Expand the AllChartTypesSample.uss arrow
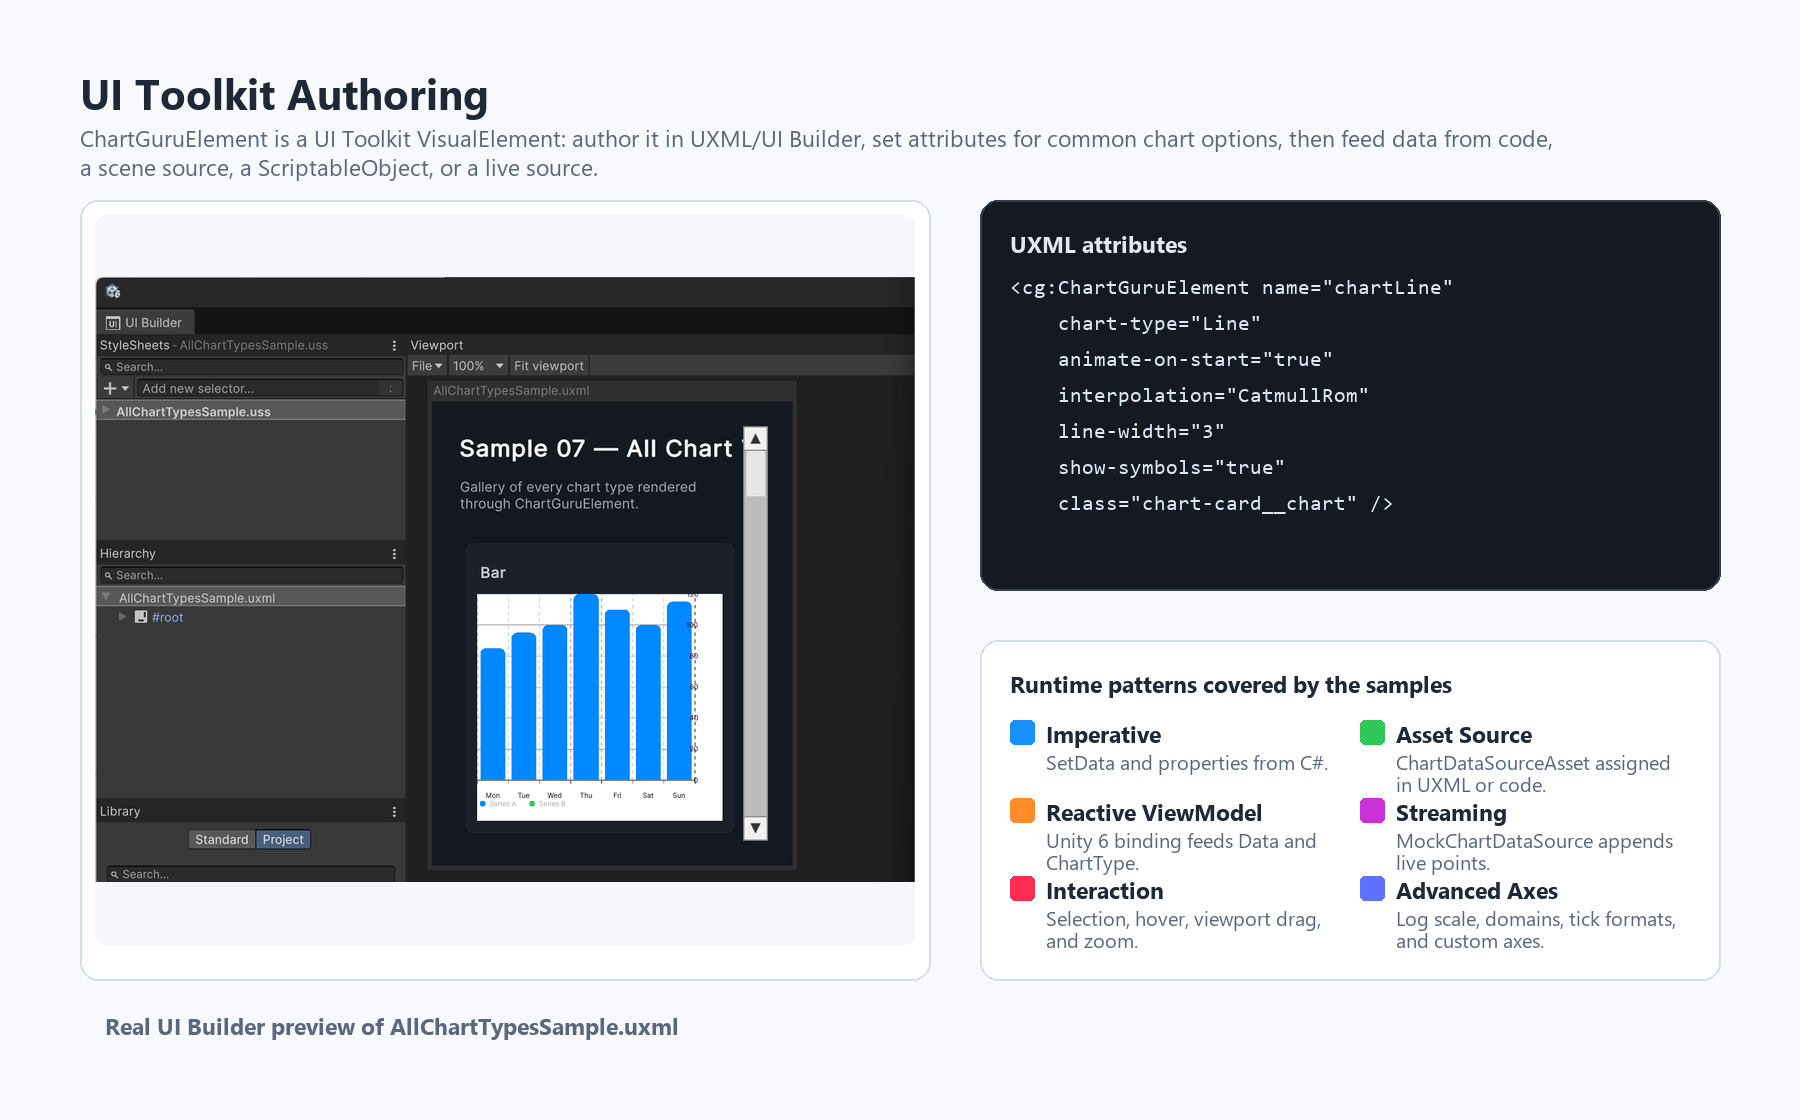Viewport: 1800px width, 1120px height. [106, 410]
